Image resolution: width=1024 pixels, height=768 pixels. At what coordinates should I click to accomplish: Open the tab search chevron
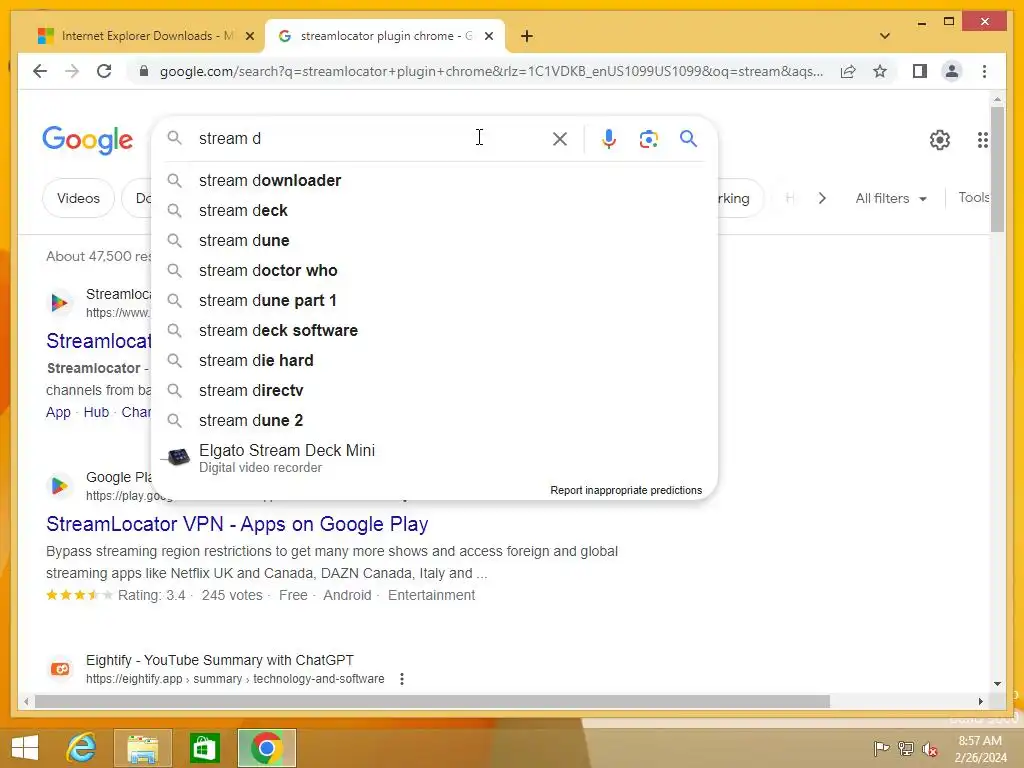click(885, 36)
